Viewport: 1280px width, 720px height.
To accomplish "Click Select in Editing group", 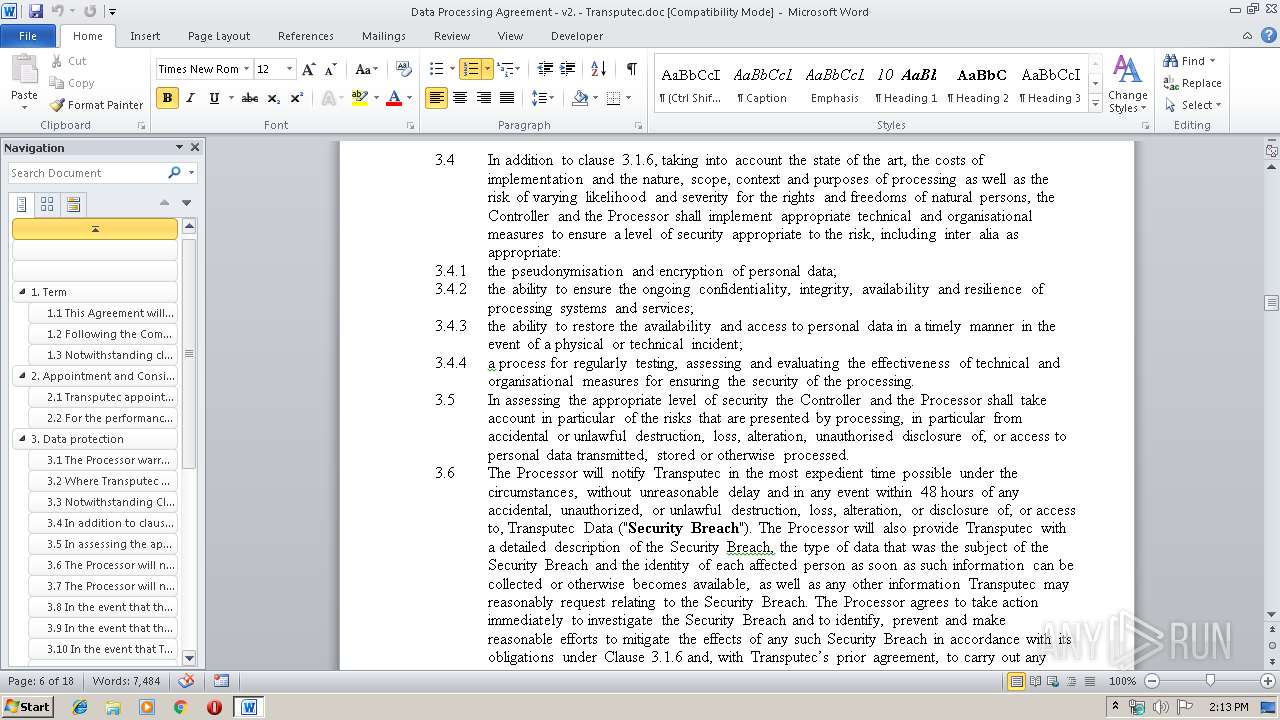I will [1193, 105].
